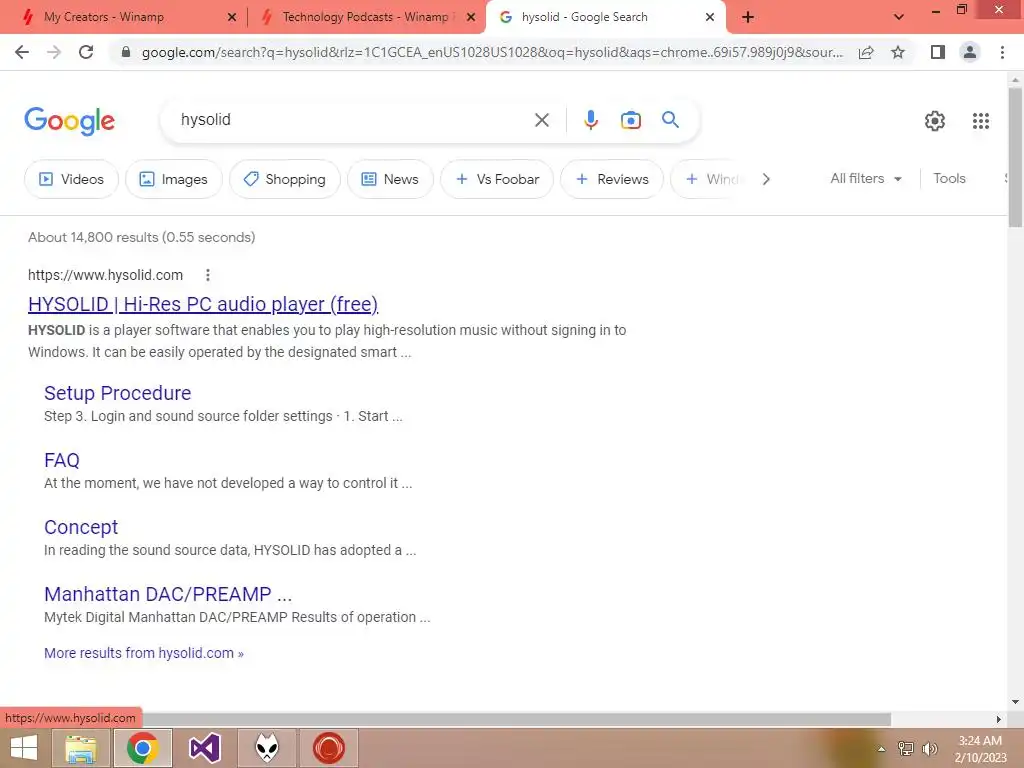Filter results by Shopping
Screen dimensions: 1024x768
[285, 179]
